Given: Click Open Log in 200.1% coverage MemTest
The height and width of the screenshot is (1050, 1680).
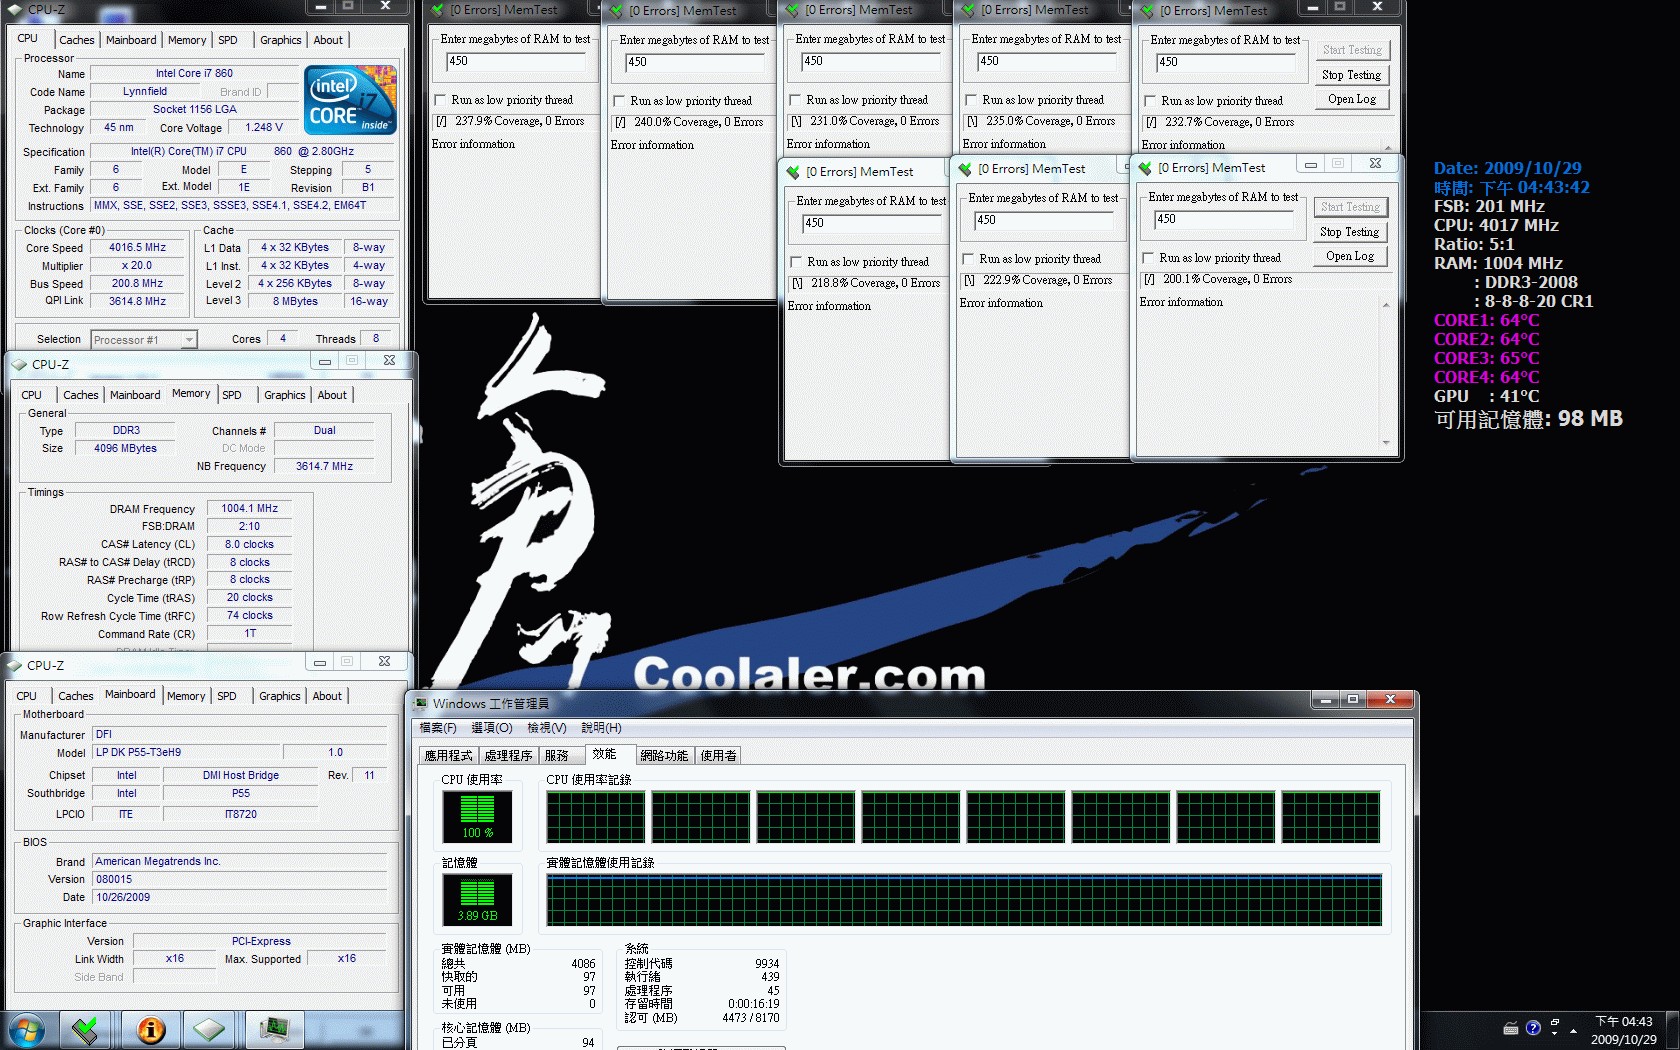Looking at the screenshot, I should tap(1349, 256).
